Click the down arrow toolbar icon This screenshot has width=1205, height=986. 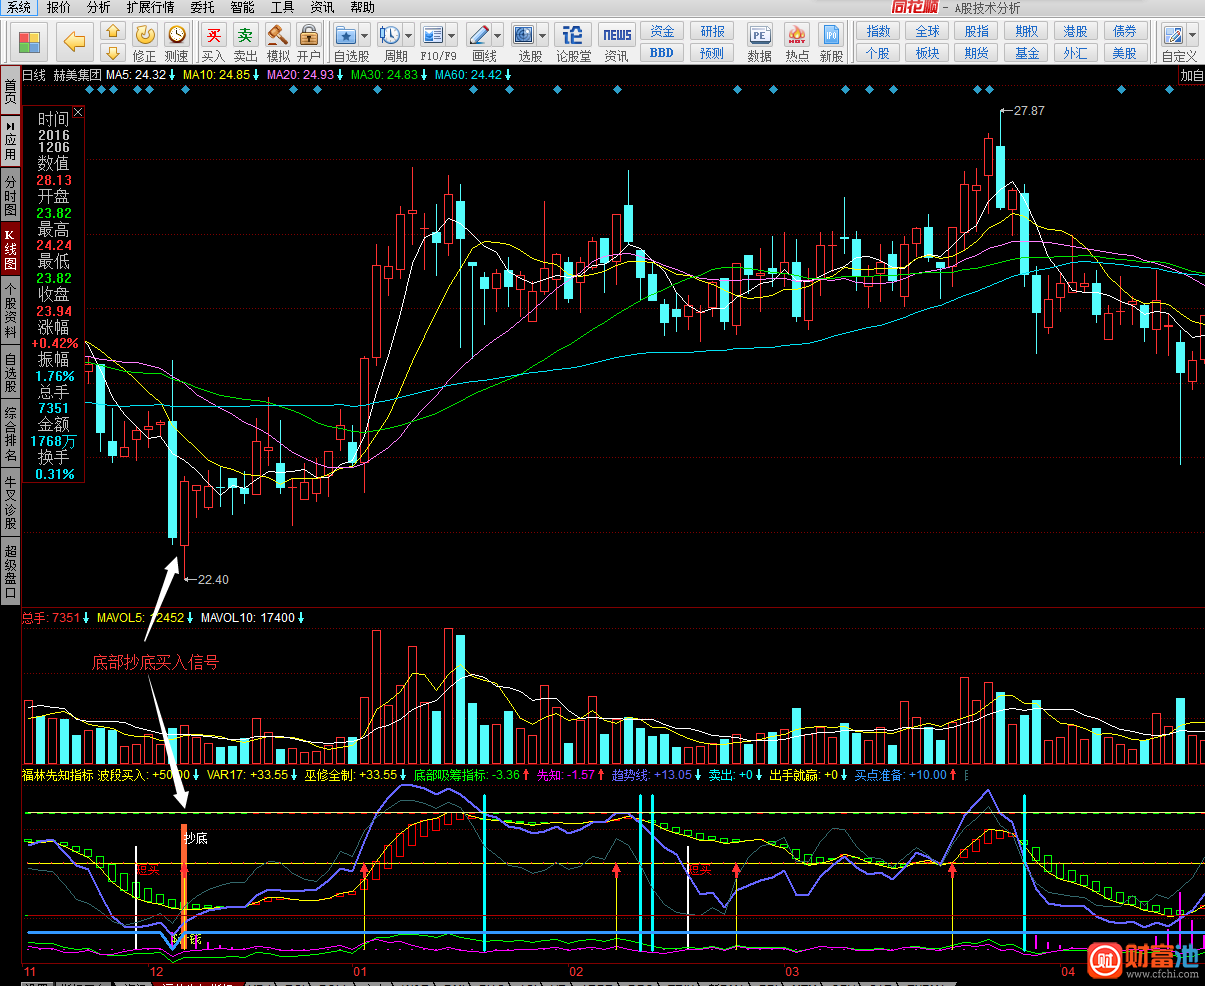(113, 52)
